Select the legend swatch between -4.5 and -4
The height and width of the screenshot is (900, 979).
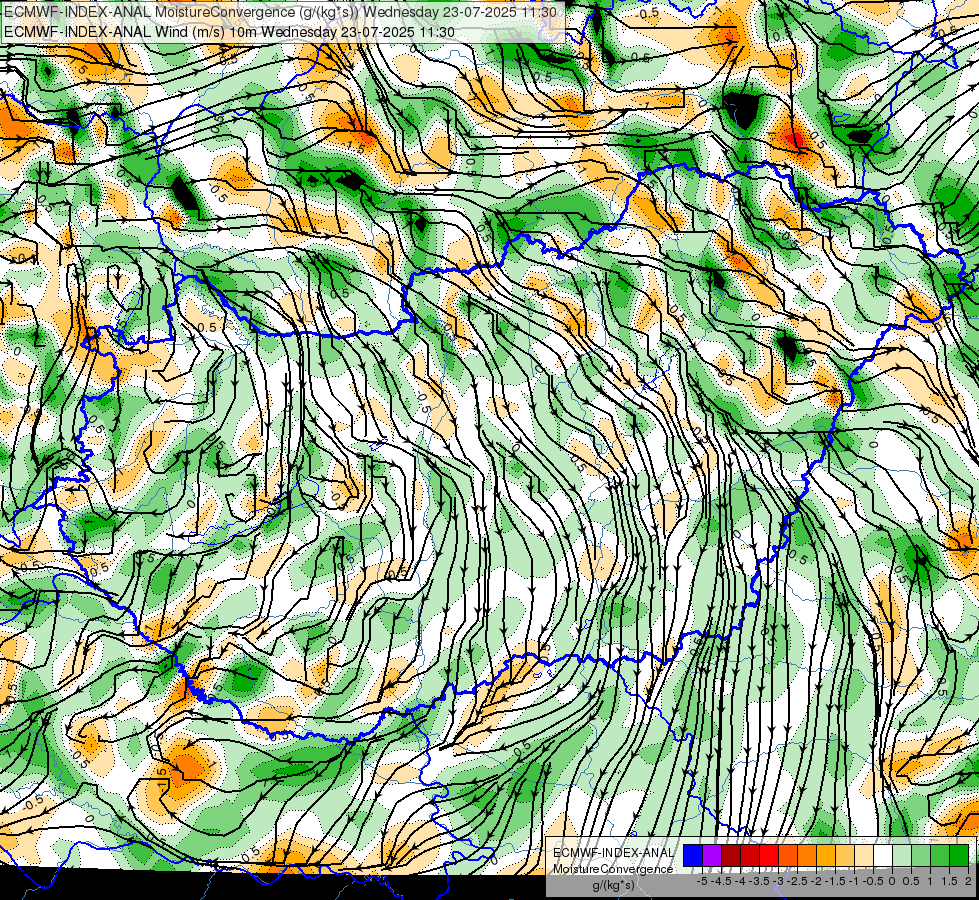(x=731, y=856)
